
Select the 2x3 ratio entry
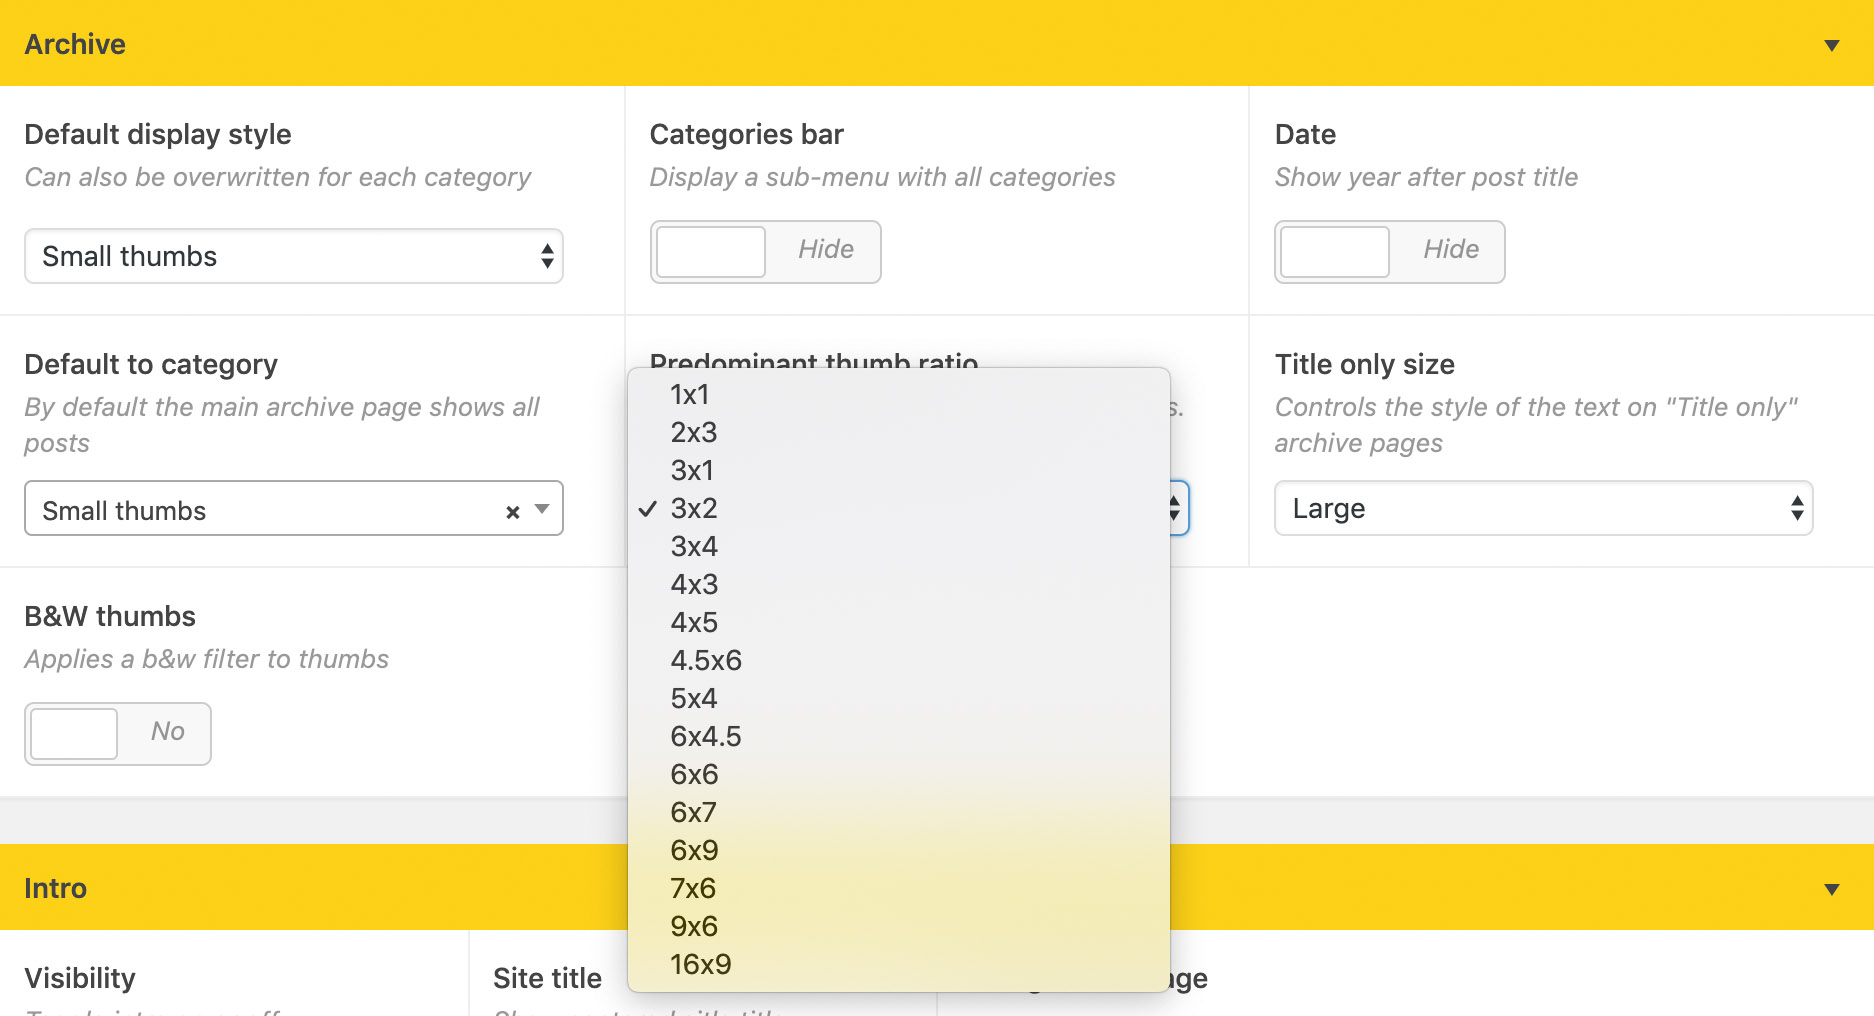694,433
